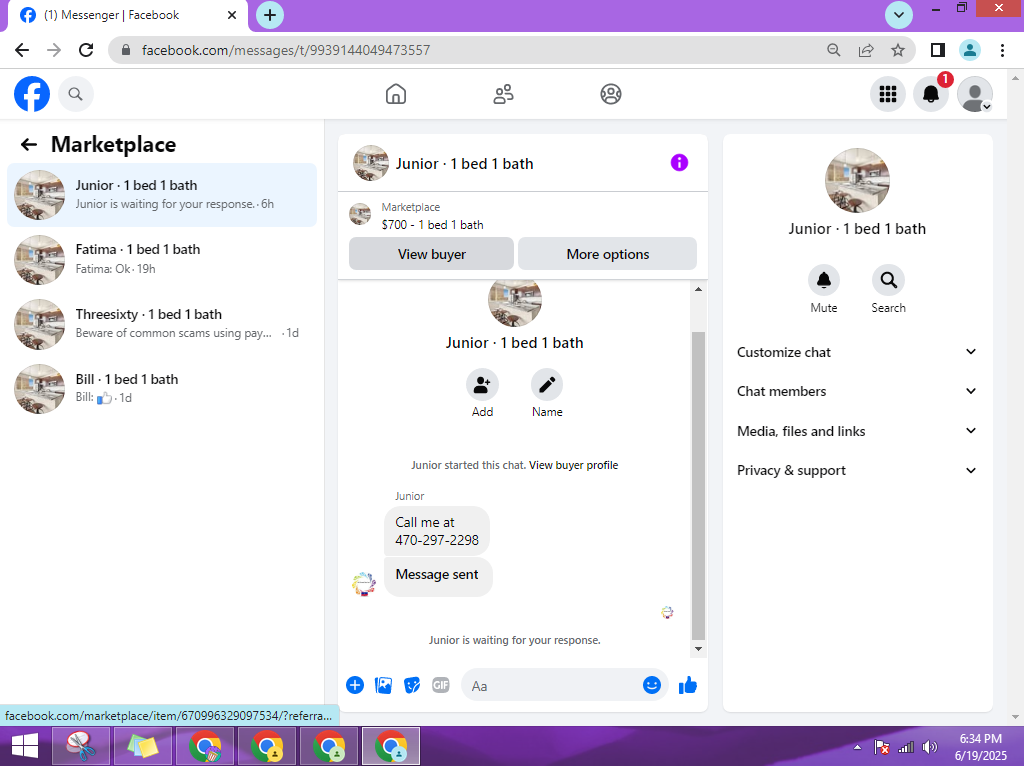The width and height of the screenshot is (1024, 766).
Task: Open the Windows Start button
Action: pyautogui.click(x=25, y=746)
